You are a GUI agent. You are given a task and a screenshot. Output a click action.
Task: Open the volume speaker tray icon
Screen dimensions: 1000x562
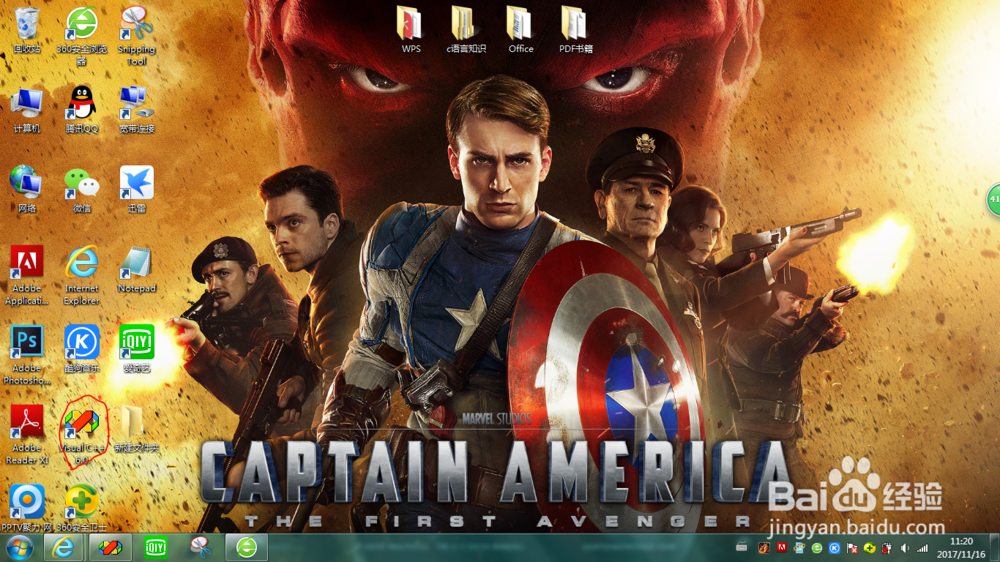(904, 548)
